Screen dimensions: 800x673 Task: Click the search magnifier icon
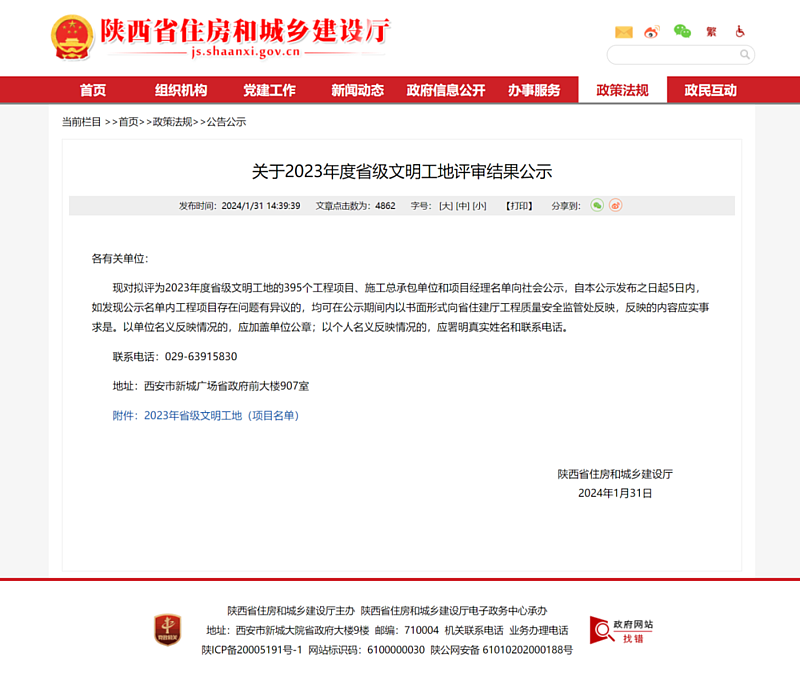pos(745,54)
